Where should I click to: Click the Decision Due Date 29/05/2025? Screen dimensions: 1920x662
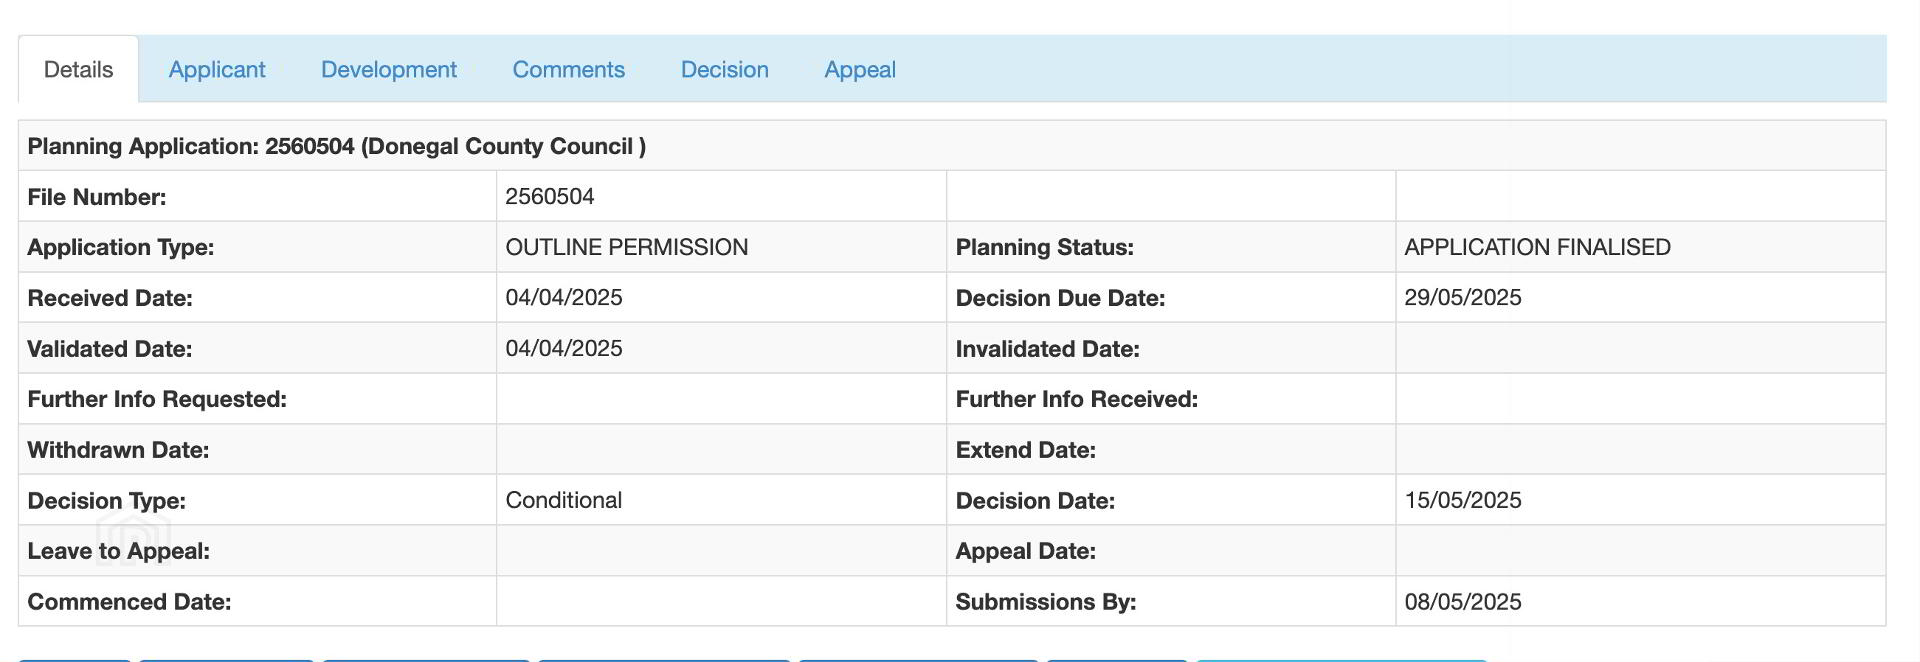click(1463, 298)
